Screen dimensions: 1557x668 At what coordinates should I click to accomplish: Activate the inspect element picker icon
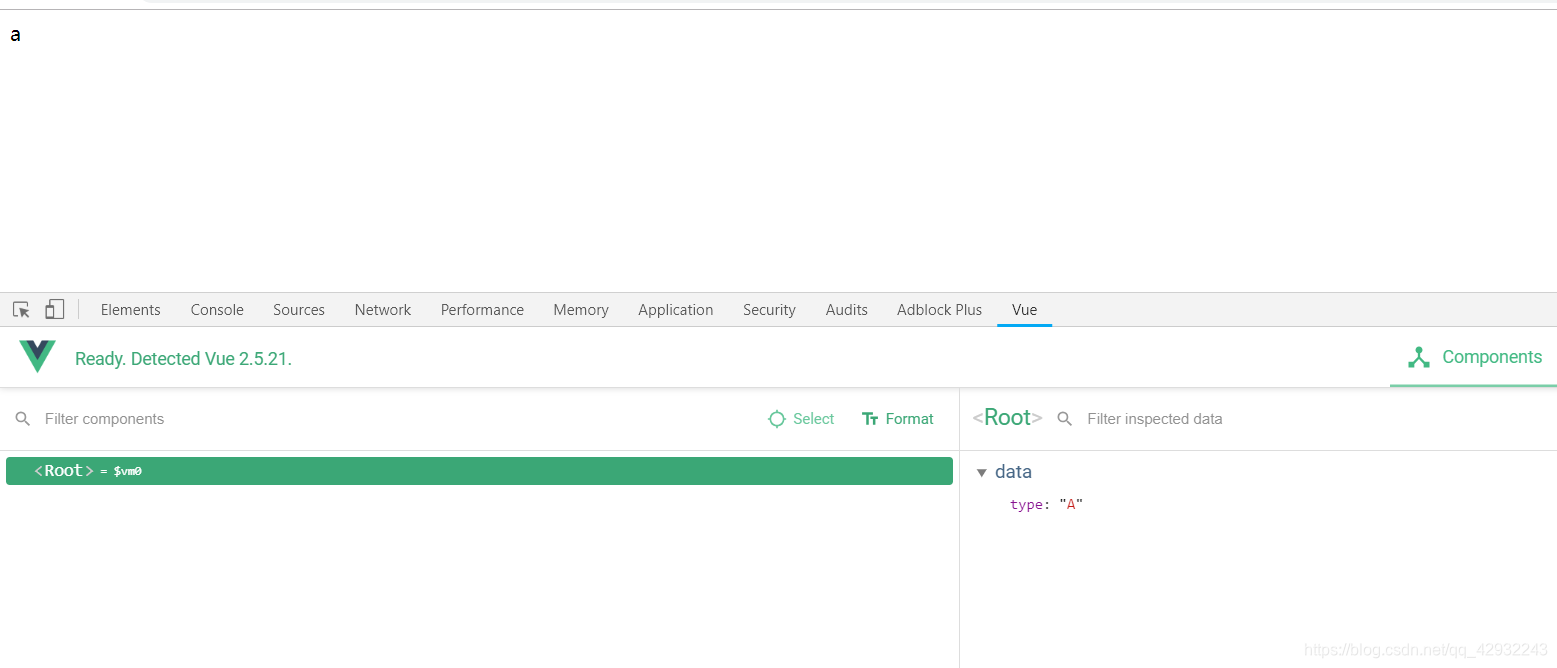21,310
